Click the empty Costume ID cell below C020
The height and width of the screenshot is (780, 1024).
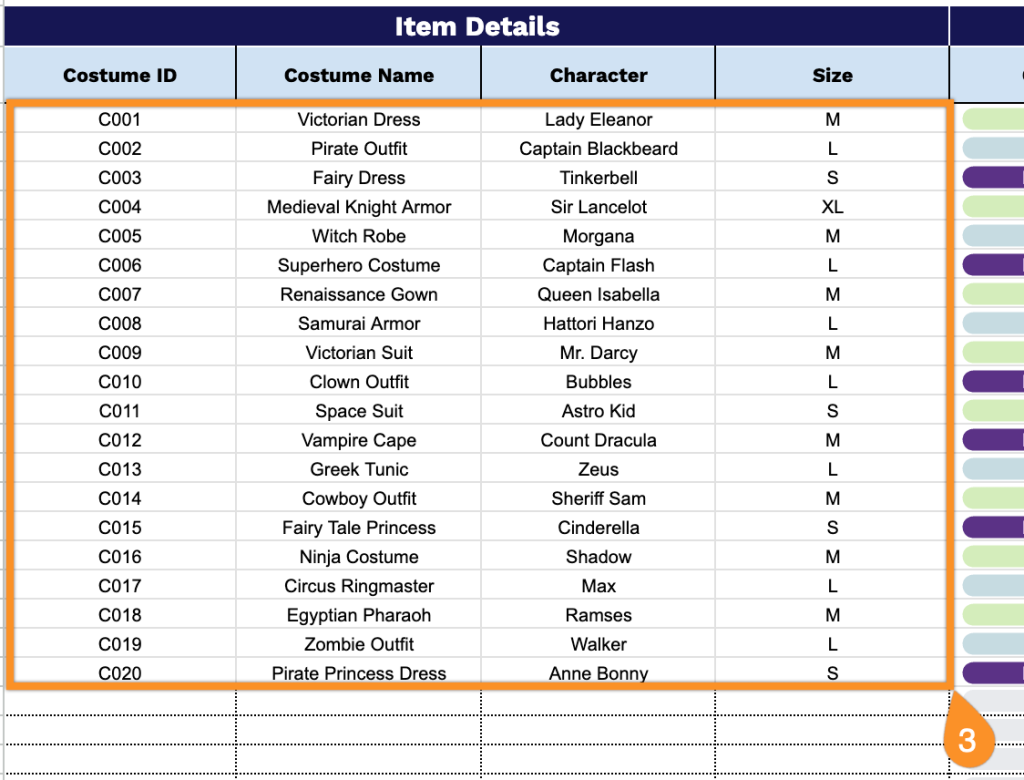coord(120,702)
